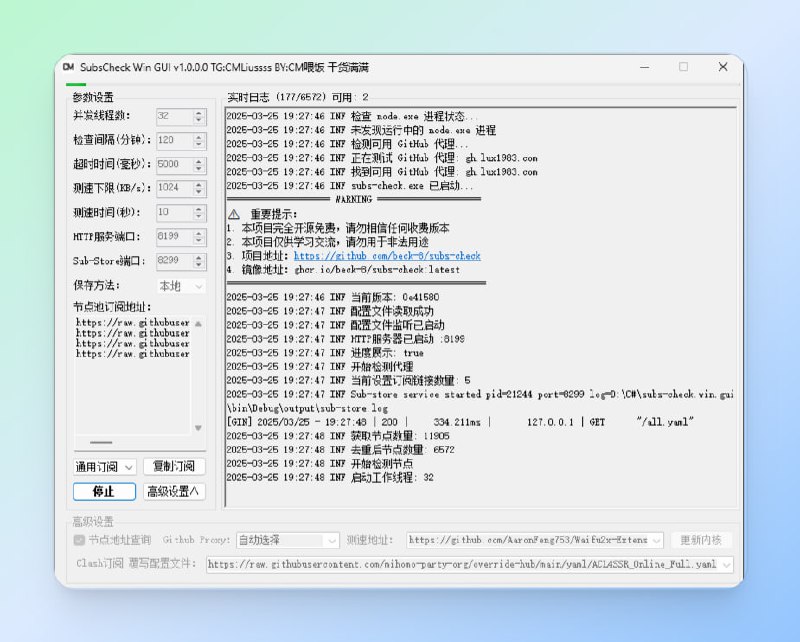Click the SubsCheck app icon in title bar

68,67
